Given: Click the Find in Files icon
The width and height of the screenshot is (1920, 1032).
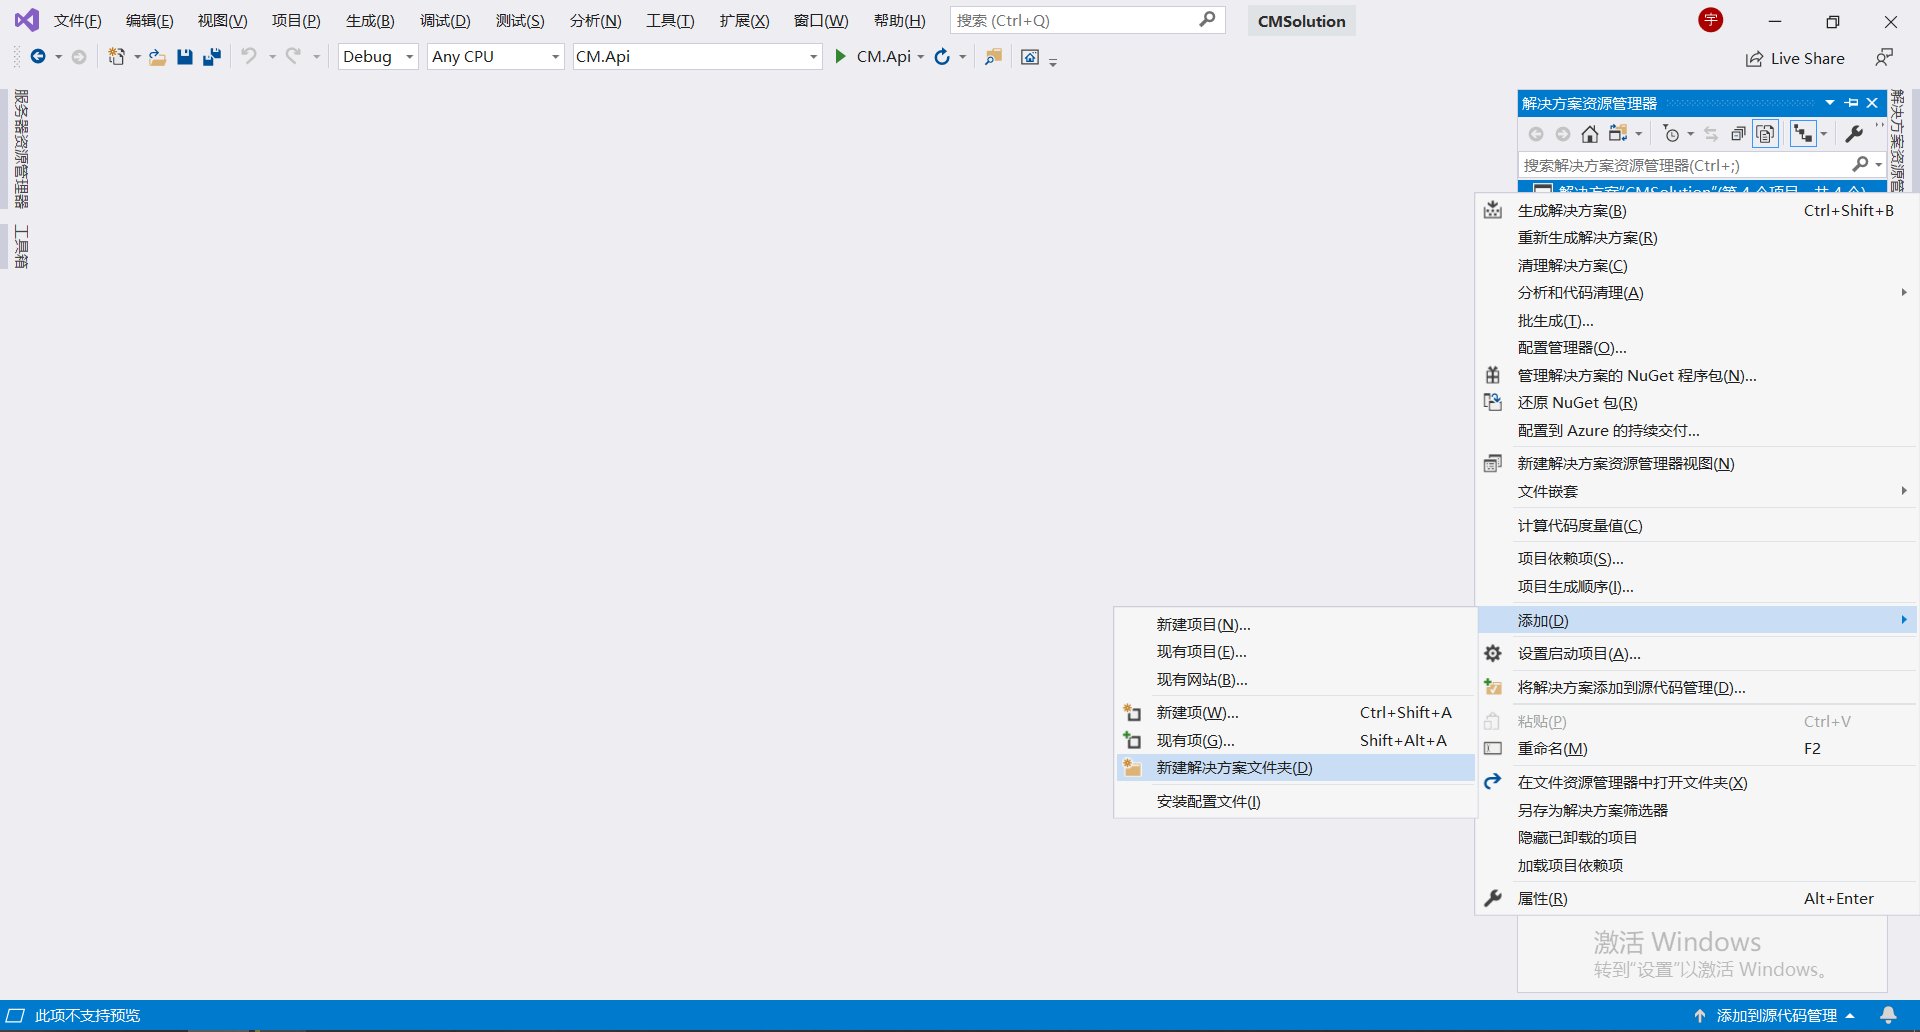Looking at the screenshot, I should (993, 57).
